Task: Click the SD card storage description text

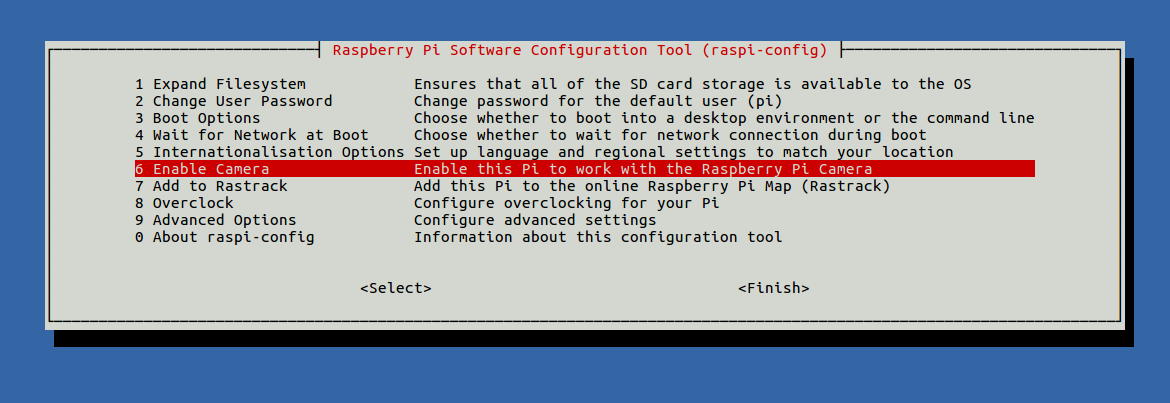Action: pos(692,84)
